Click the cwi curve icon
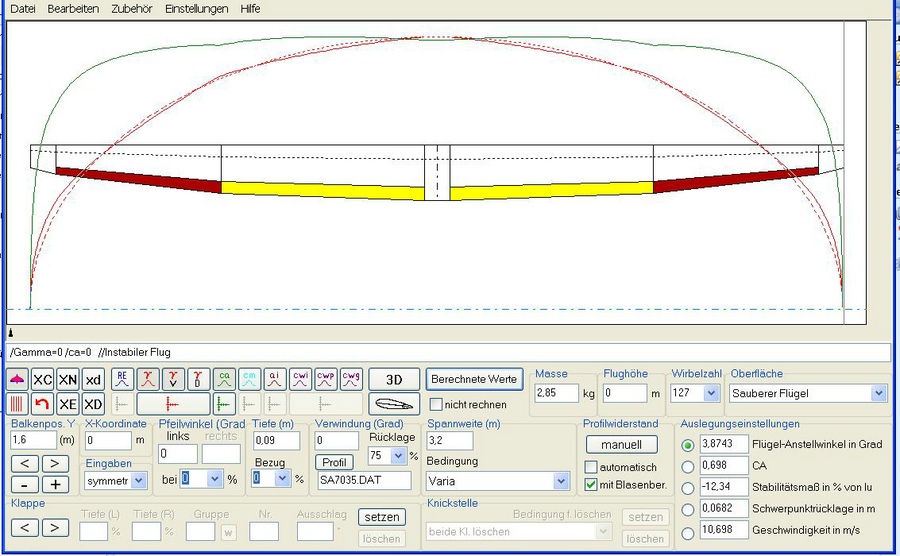 click(x=301, y=379)
